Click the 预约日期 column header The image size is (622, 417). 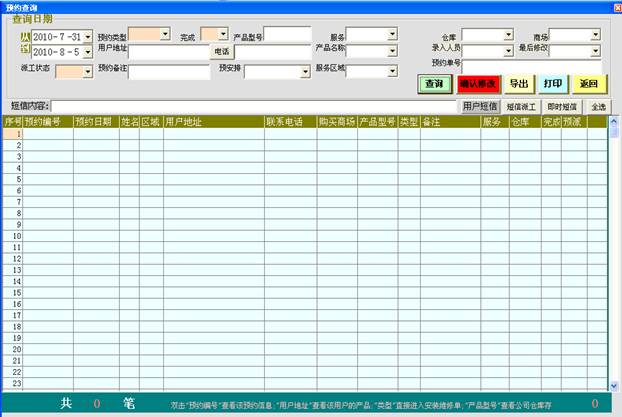tap(96, 122)
